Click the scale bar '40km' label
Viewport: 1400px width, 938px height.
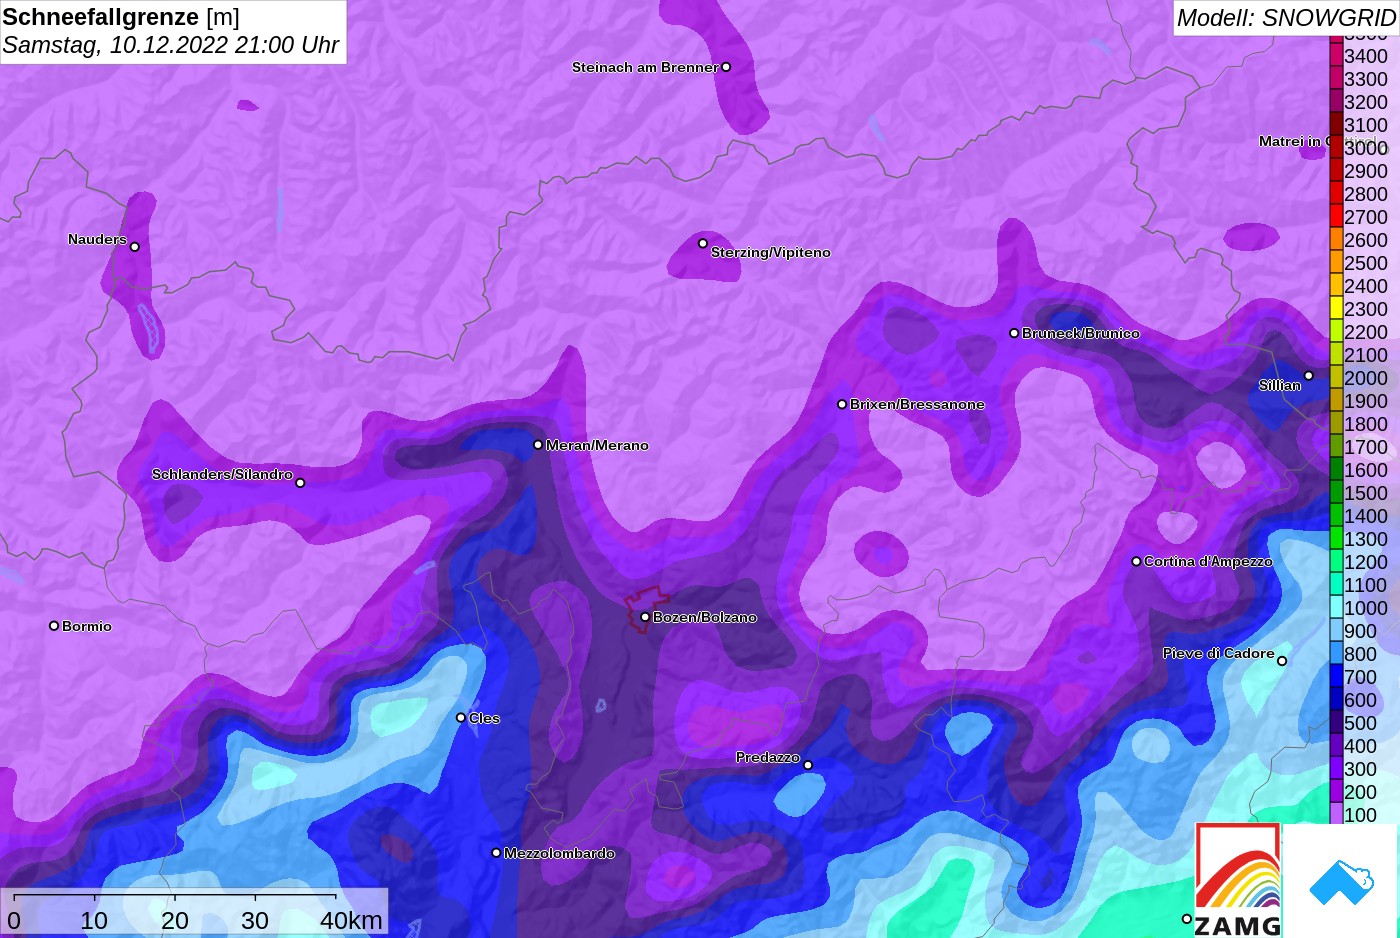[x=351, y=920]
